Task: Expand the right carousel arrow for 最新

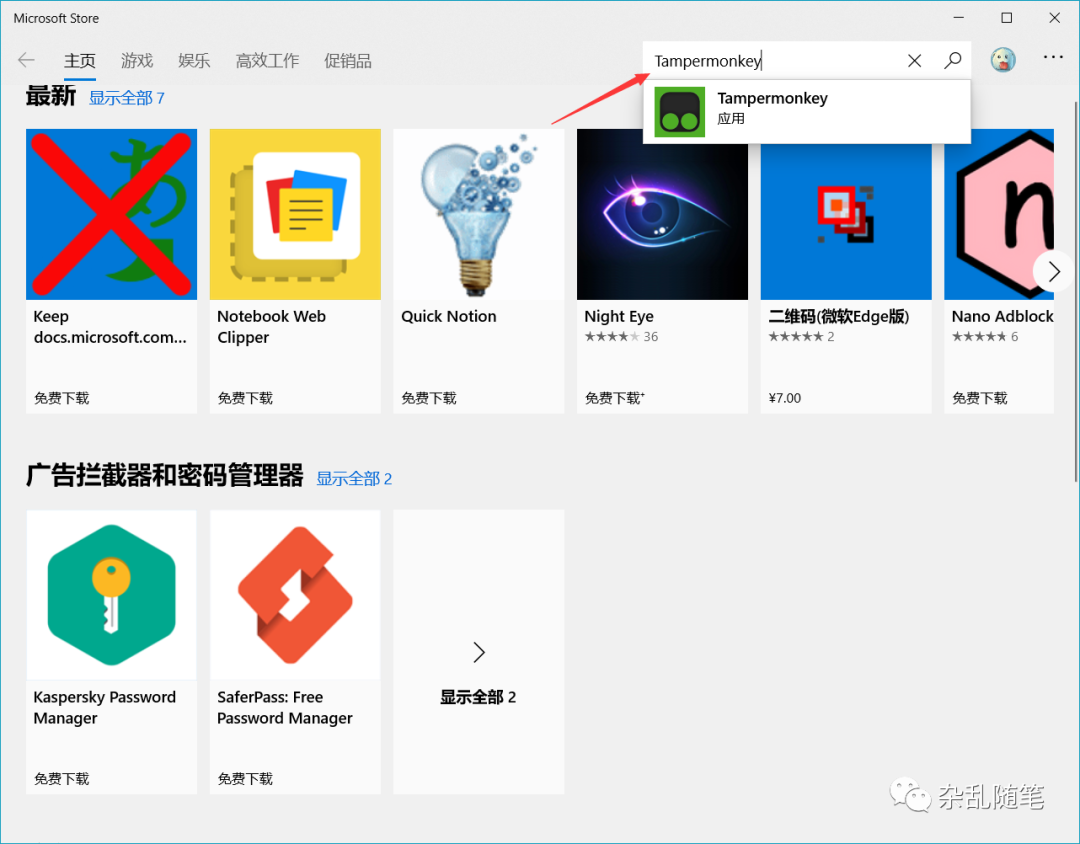Action: coord(1053,270)
